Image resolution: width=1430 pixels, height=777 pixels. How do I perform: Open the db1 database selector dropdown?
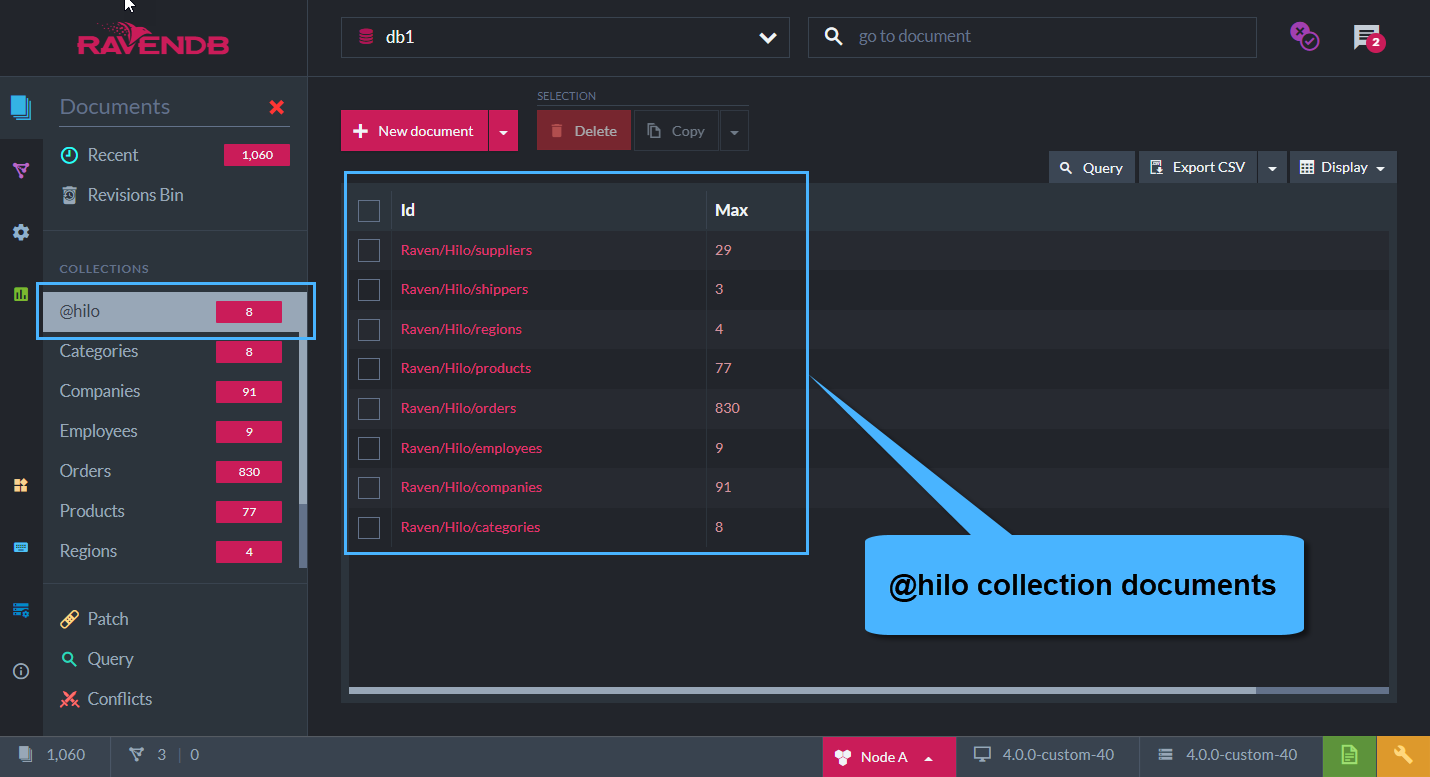tap(565, 38)
